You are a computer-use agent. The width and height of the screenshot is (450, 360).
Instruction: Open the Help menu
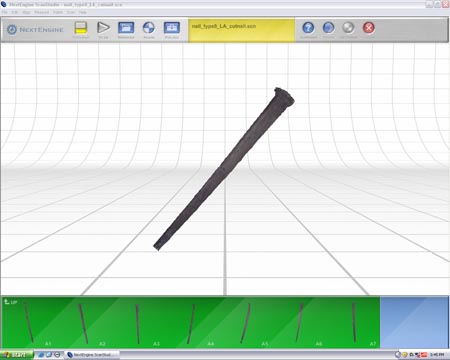click(83, 12)
